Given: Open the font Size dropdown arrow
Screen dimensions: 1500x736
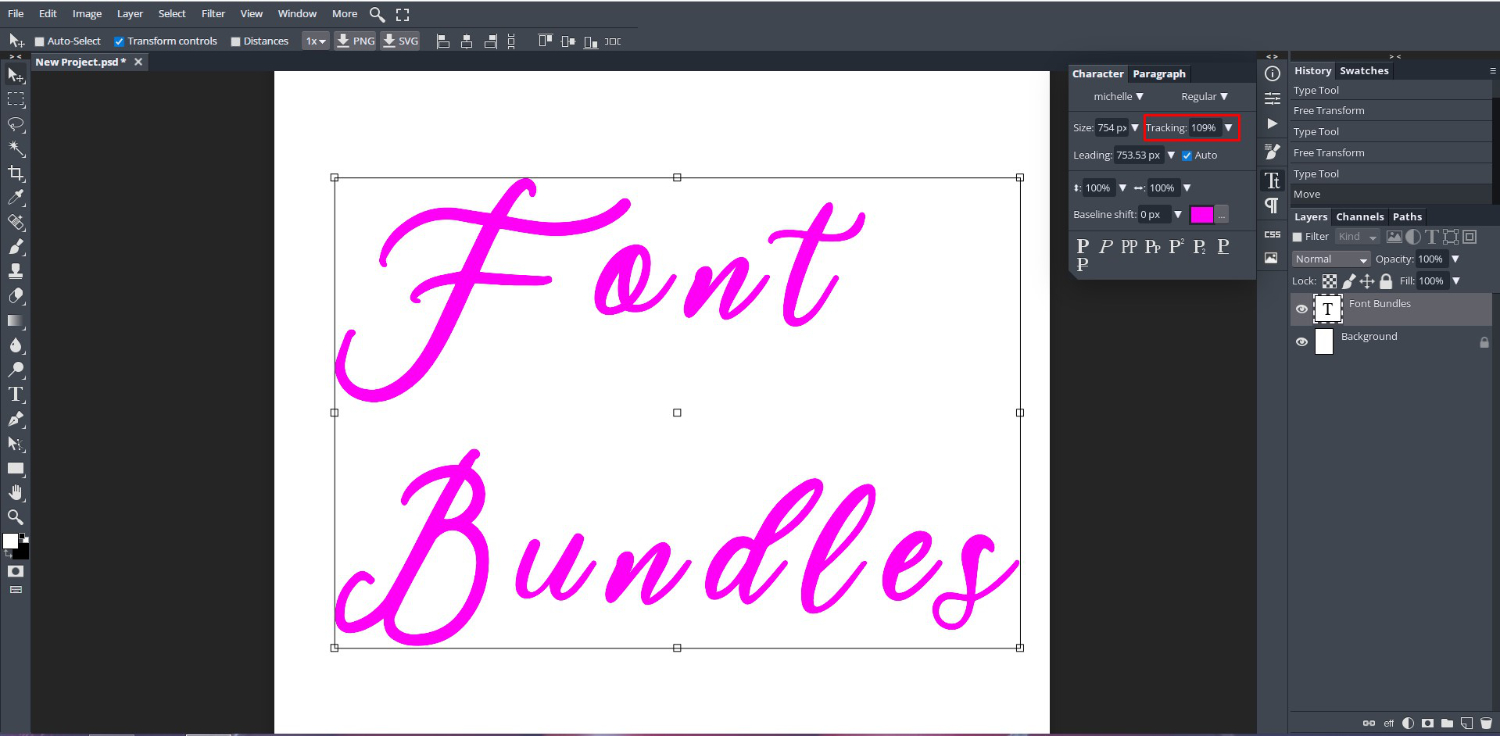Looking at the screenshot, I should pyautogui.click(x=1135, y=128).
